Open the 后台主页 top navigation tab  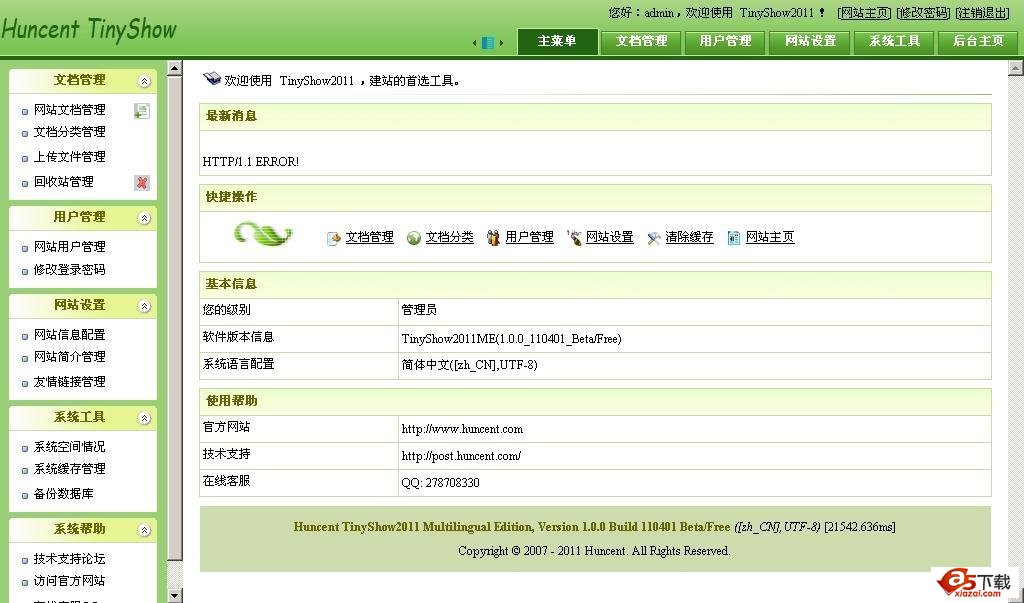tap(978, 42)
